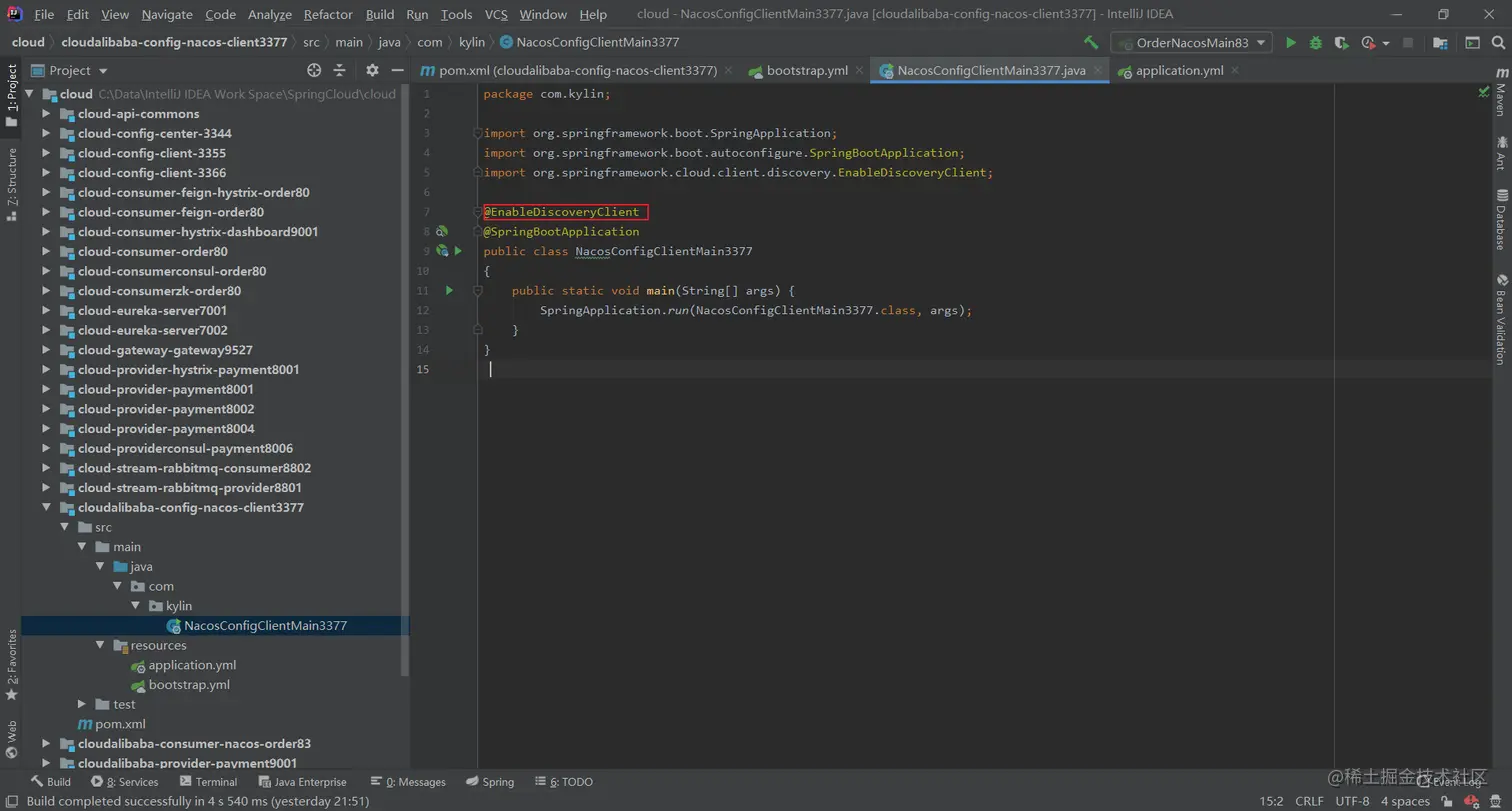
Task: Open the Terminal tool window
Action: pos(207,782)
